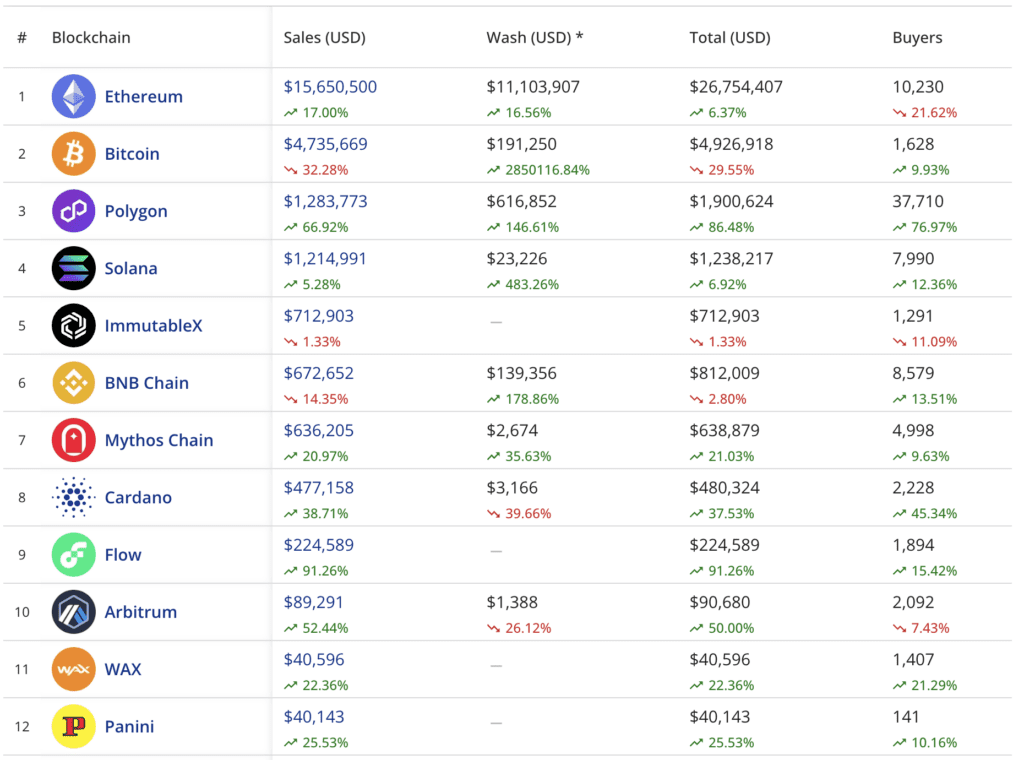Select Solana wash value $23,226
The image size is (1024, 760).
(x=517, y=259)
